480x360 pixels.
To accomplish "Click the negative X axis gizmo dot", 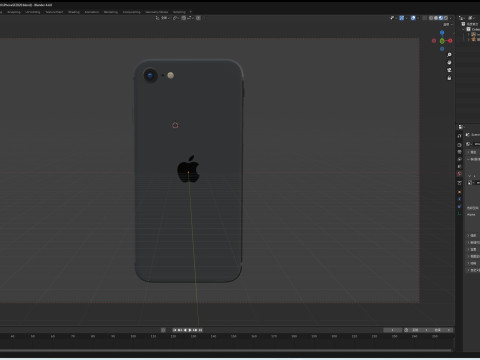I will pyautogui.click(x=434, y=41).
